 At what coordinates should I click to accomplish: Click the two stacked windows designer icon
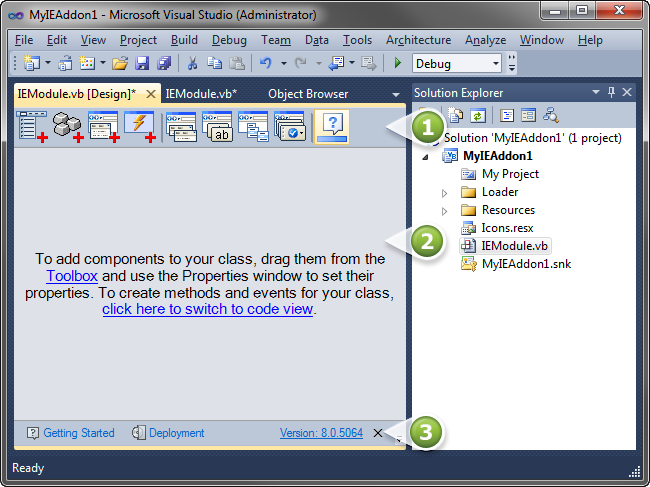coord(181,127)
